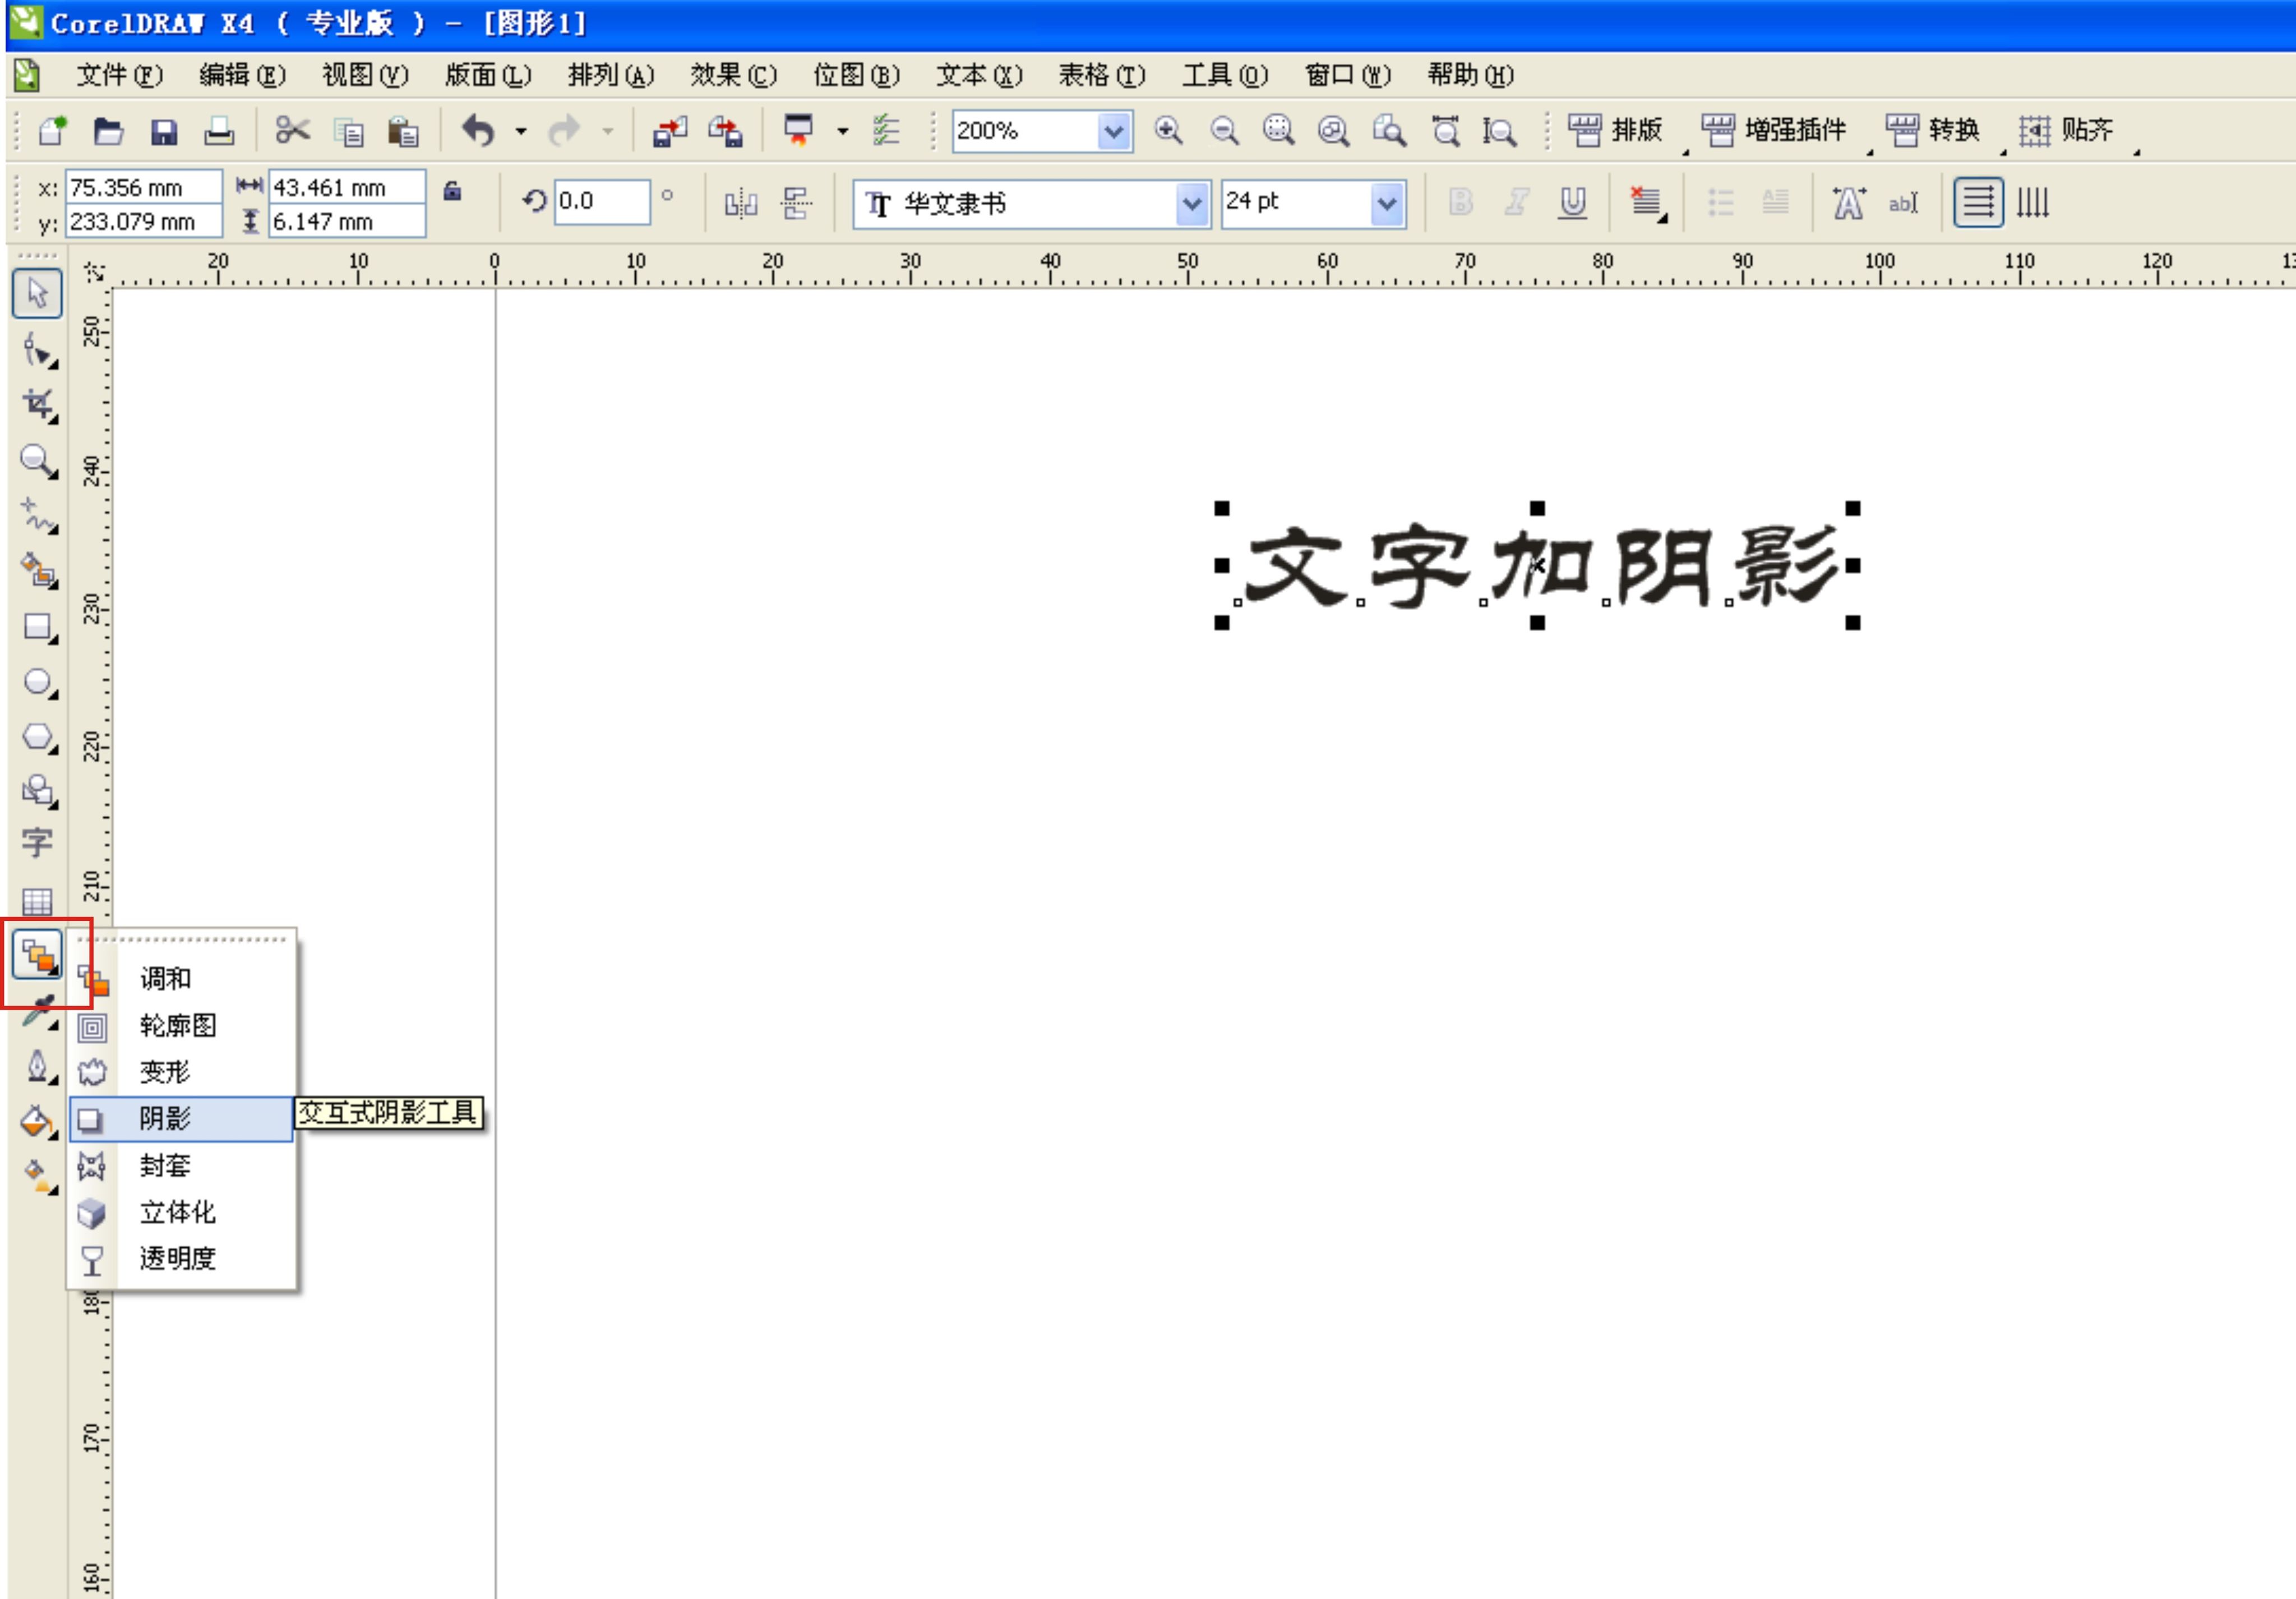Select the Zoom tool in toolbox
Image resolution: width=2296 pixels, height=1599 pixels.
39,460
